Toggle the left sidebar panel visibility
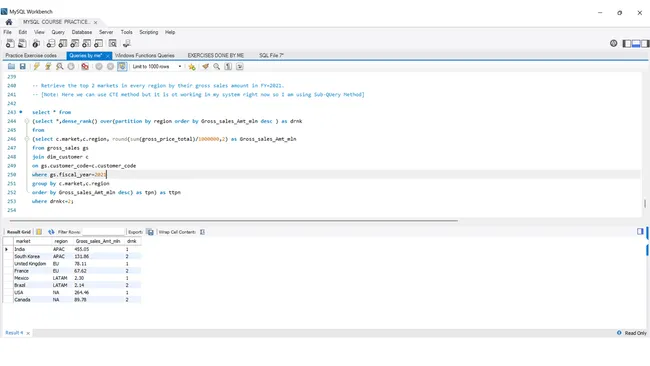Image resolution: width=650 pixels, height=366 pixels. click(x=627, y=44)
